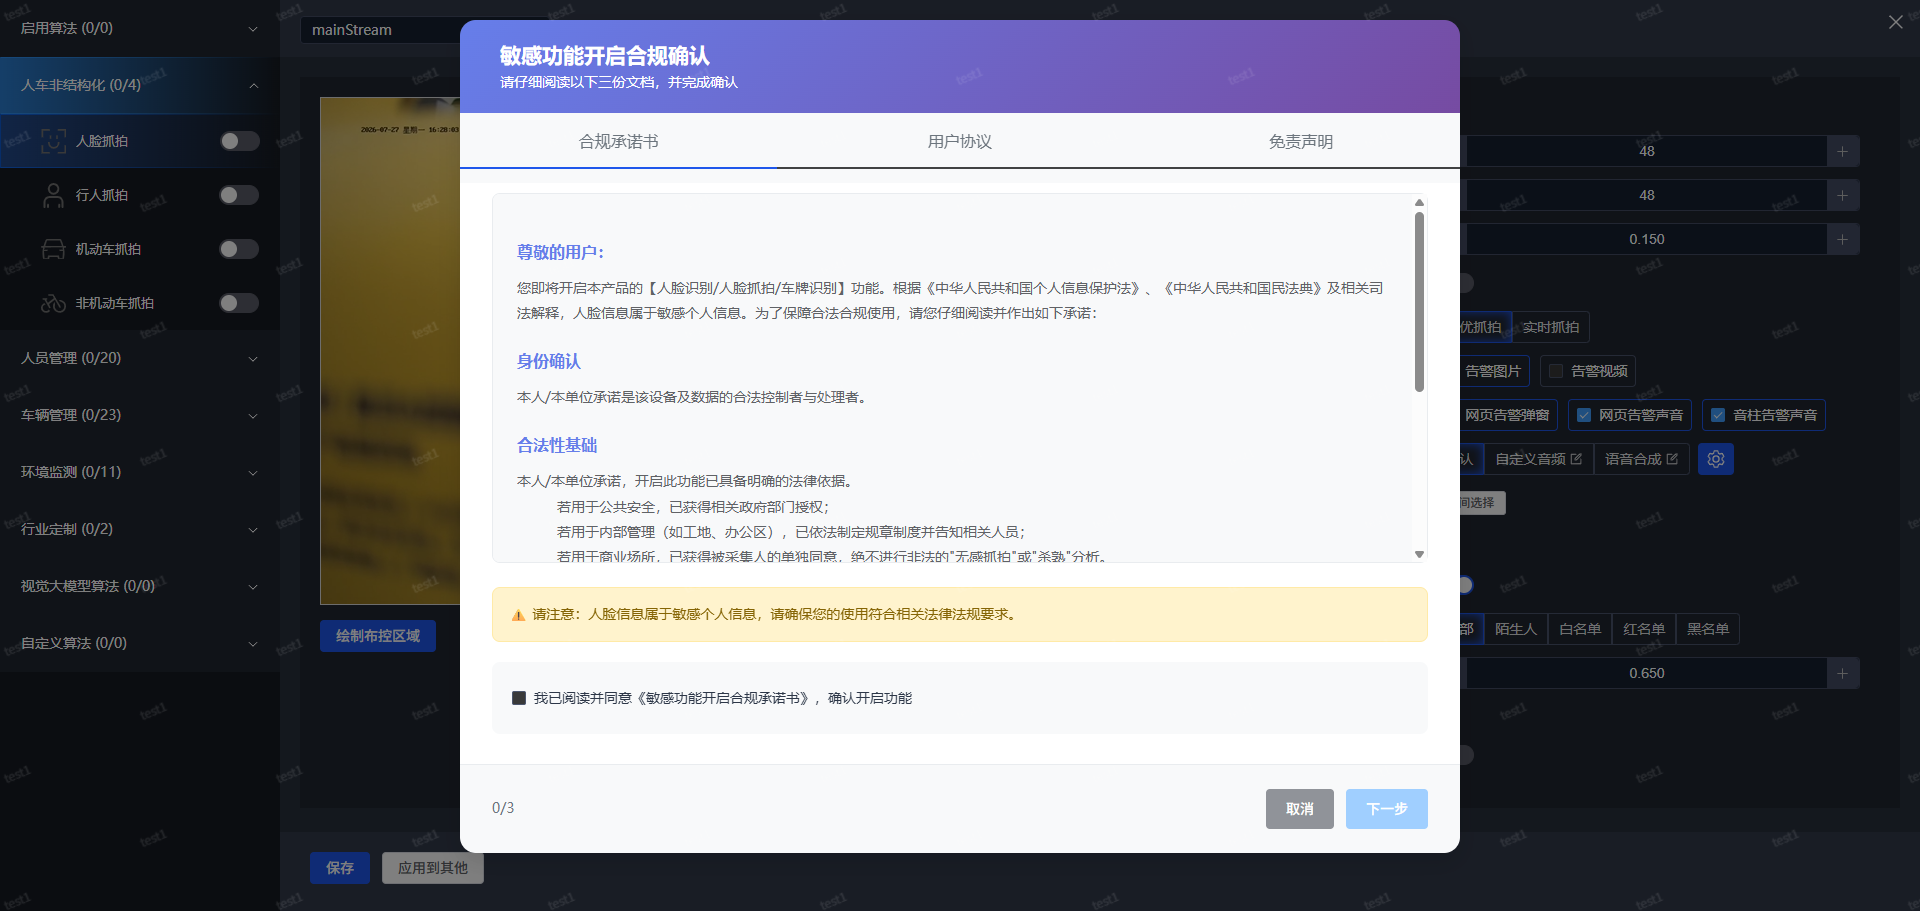
Task: Click the warning triangle icon in notice
Action: click(x=518, y=615)
